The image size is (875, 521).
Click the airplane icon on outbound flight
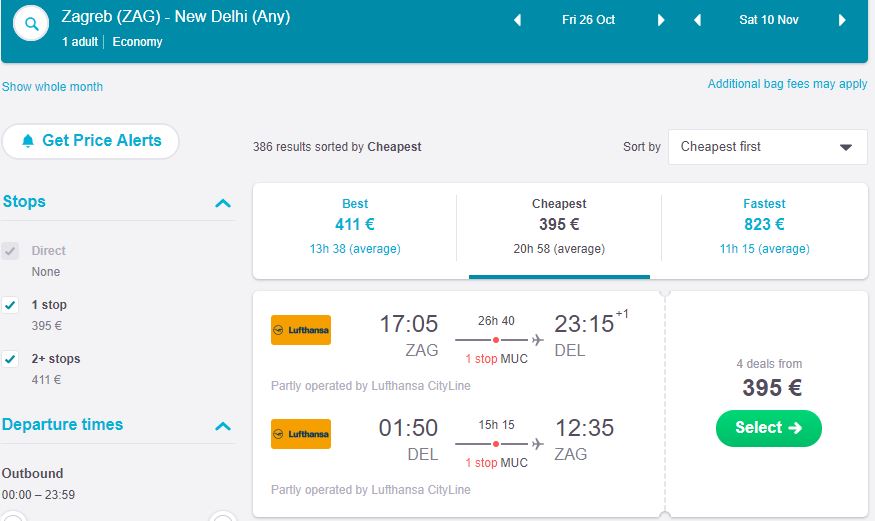click(x=538, y=340)
